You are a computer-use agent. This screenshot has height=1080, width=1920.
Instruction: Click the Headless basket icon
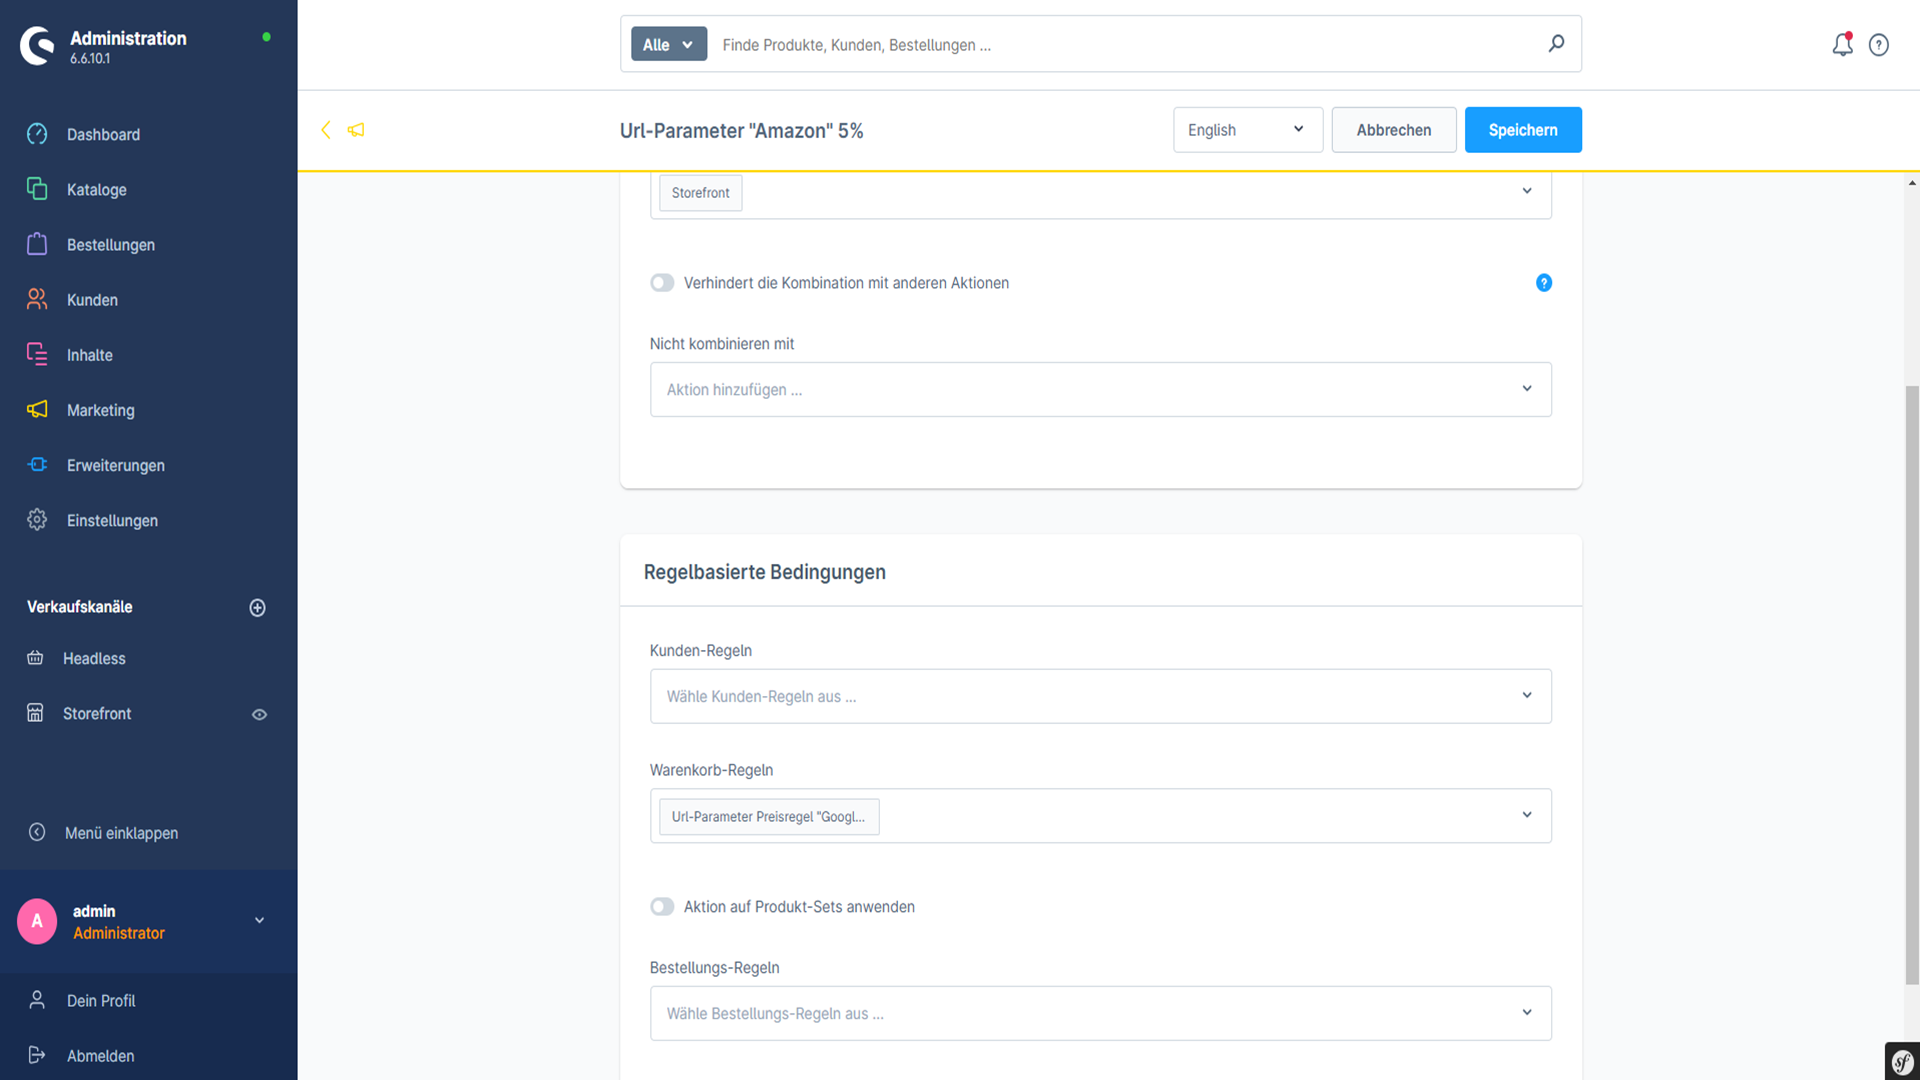[35, 658]
